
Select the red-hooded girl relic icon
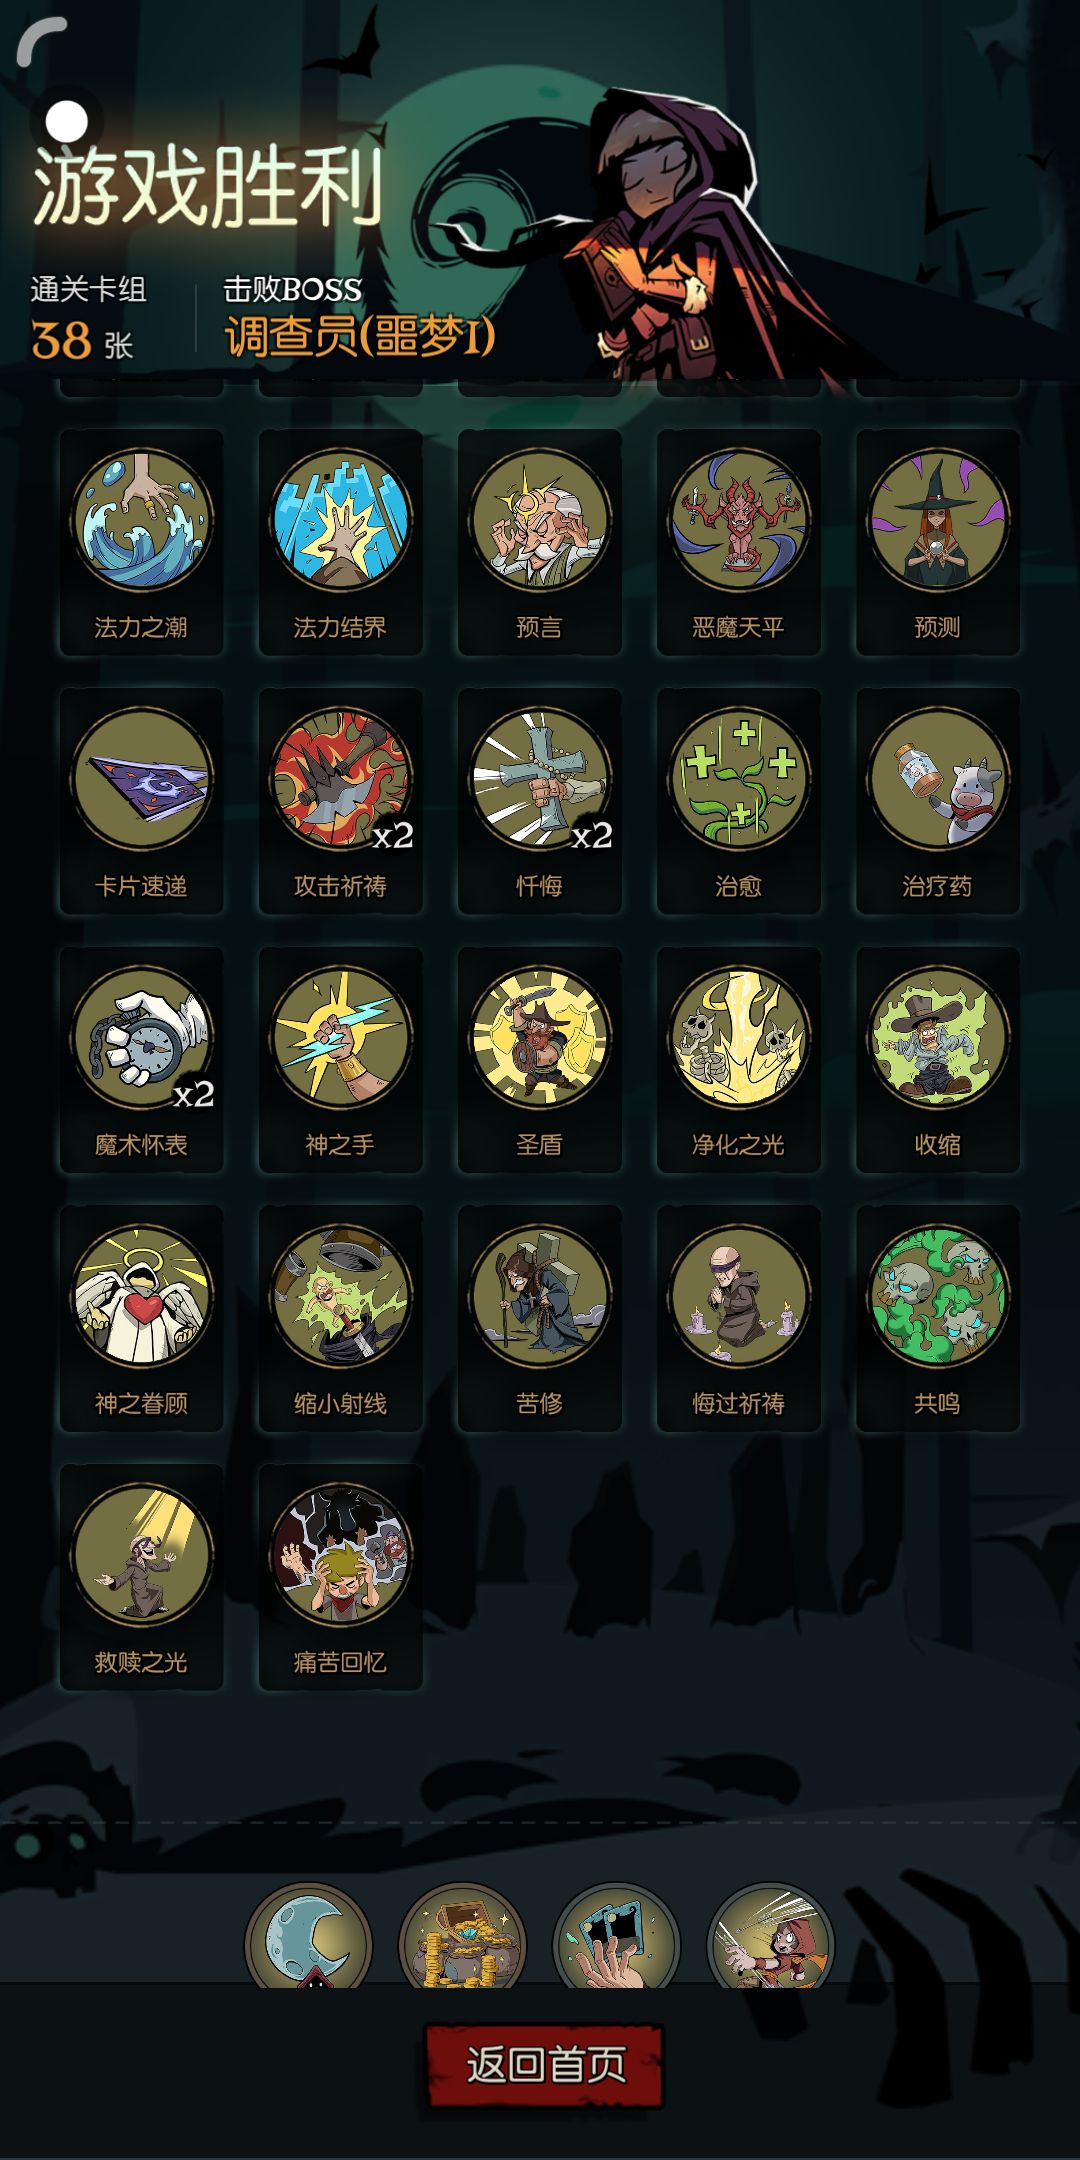coord(770,1937)
